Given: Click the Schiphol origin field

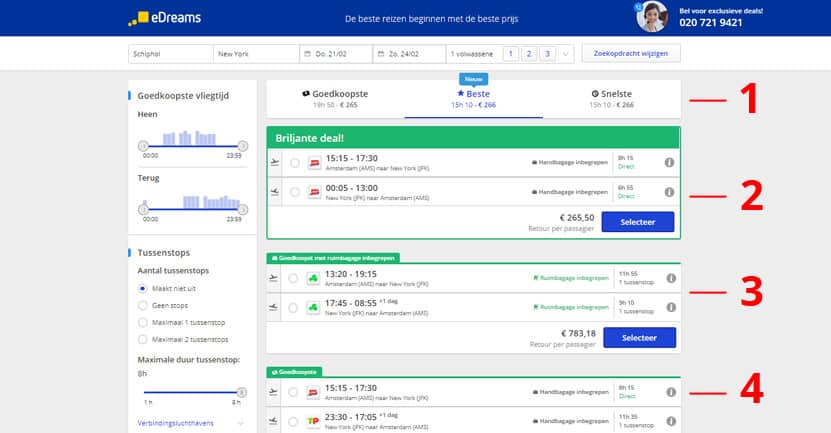Looking at the screenshot, I should 171,54.
